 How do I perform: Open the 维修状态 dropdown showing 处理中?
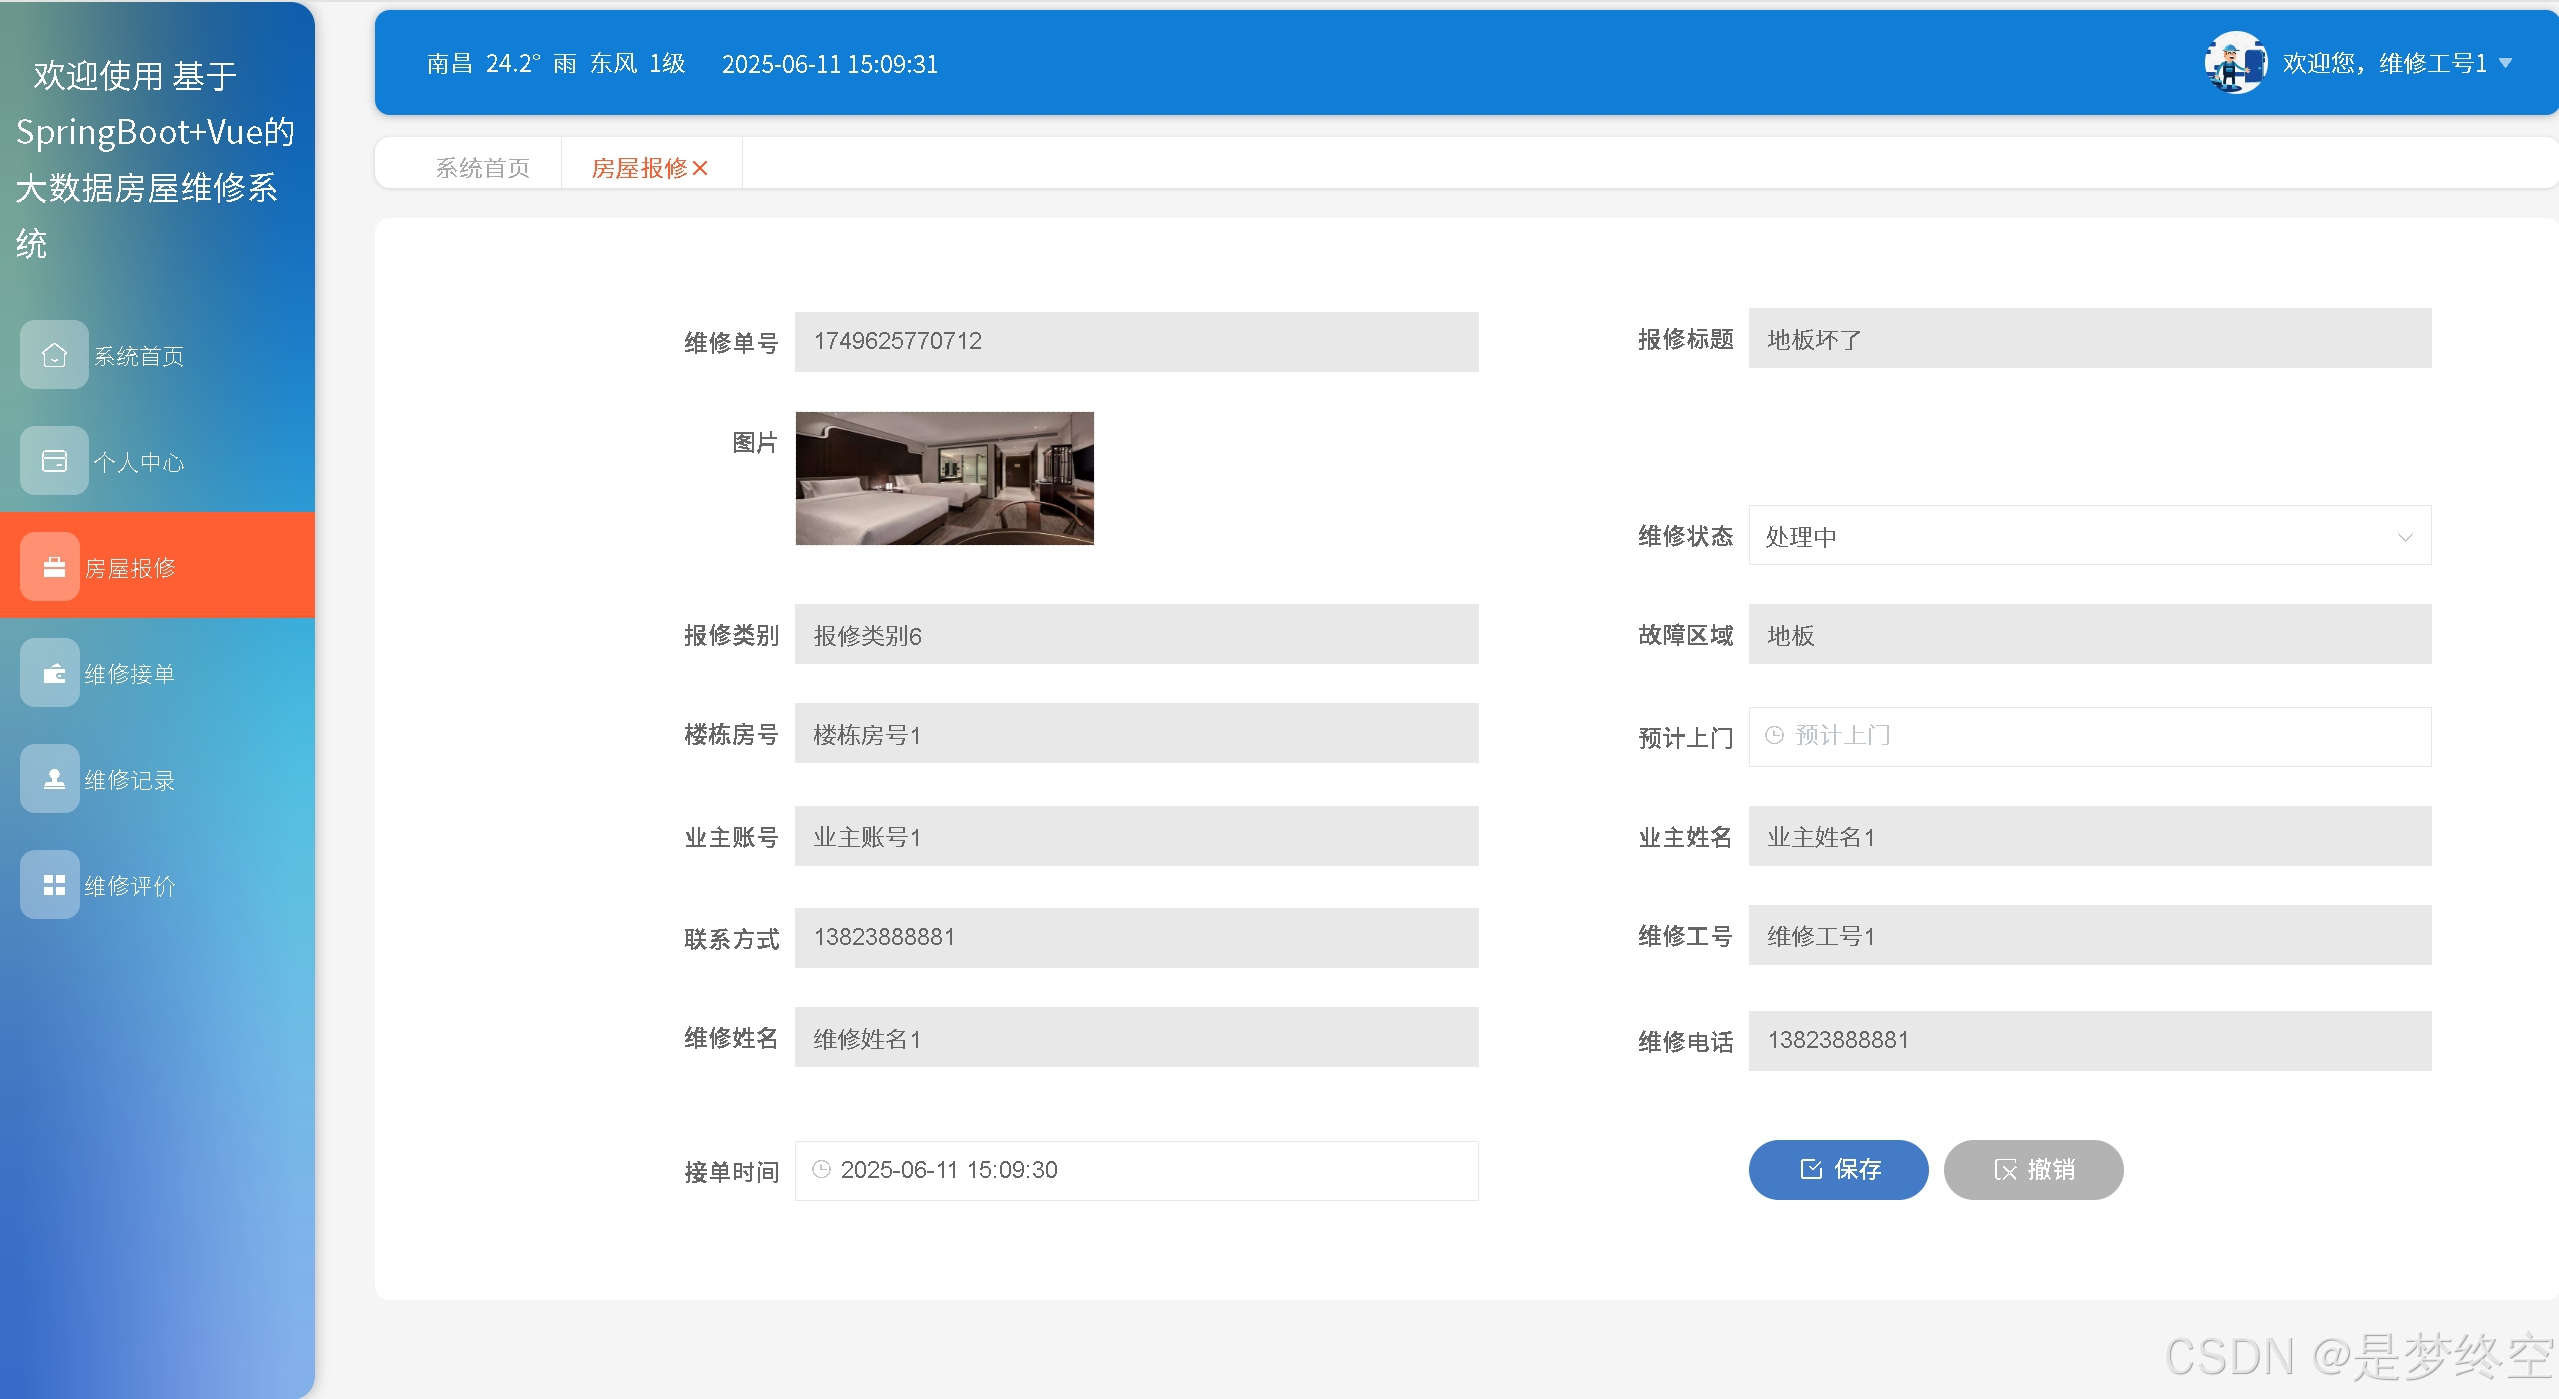click(2089, 536)
